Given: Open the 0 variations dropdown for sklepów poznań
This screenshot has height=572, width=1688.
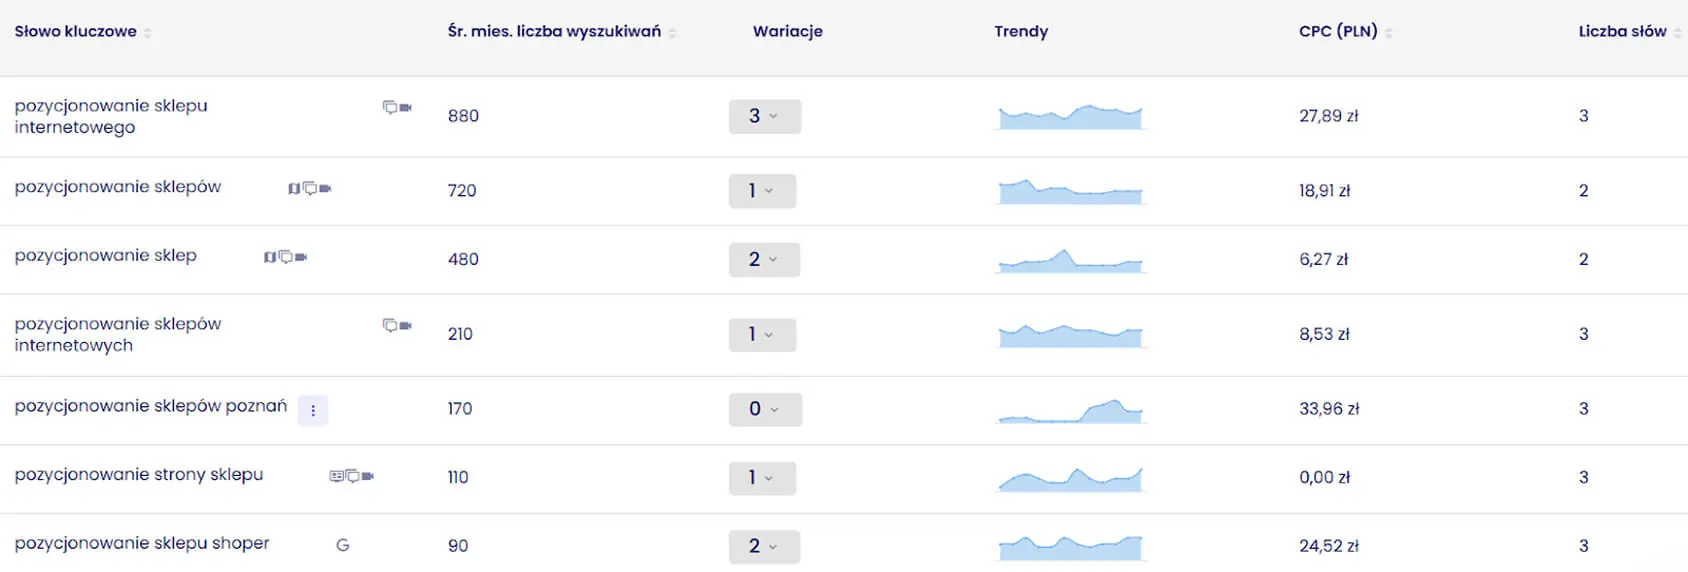Looking at the screenshot, I should coord(765,409).
